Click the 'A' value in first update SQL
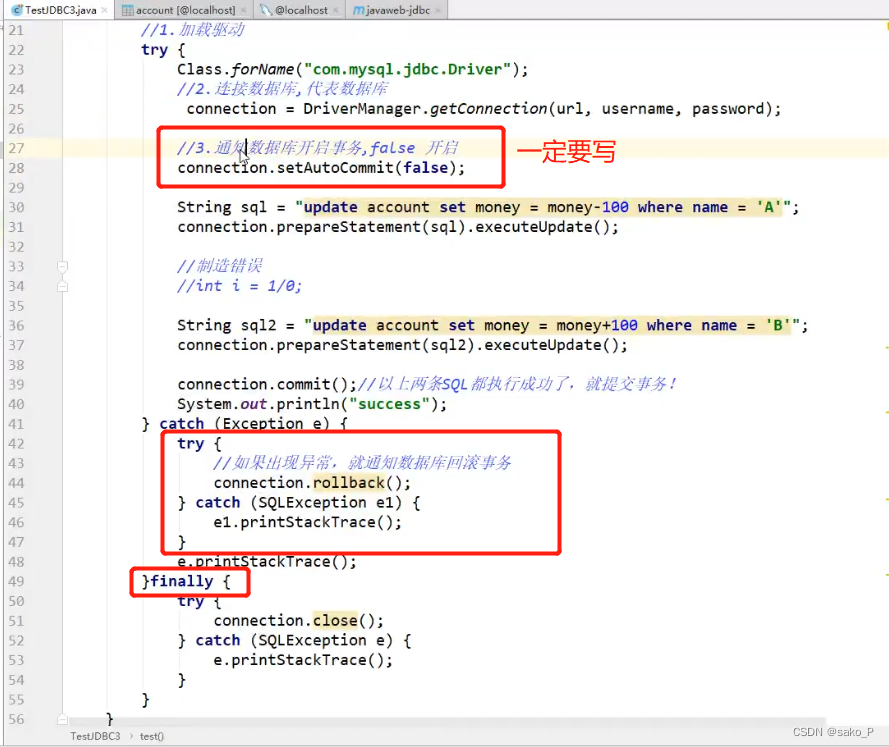 click(x=769, y=207)
